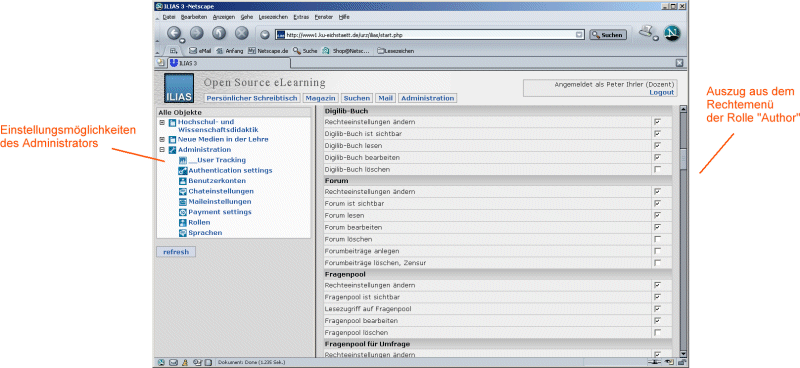Check Forumbeiträge anlegen checkbox
800x368 pixels.
(x=658, y=251)
